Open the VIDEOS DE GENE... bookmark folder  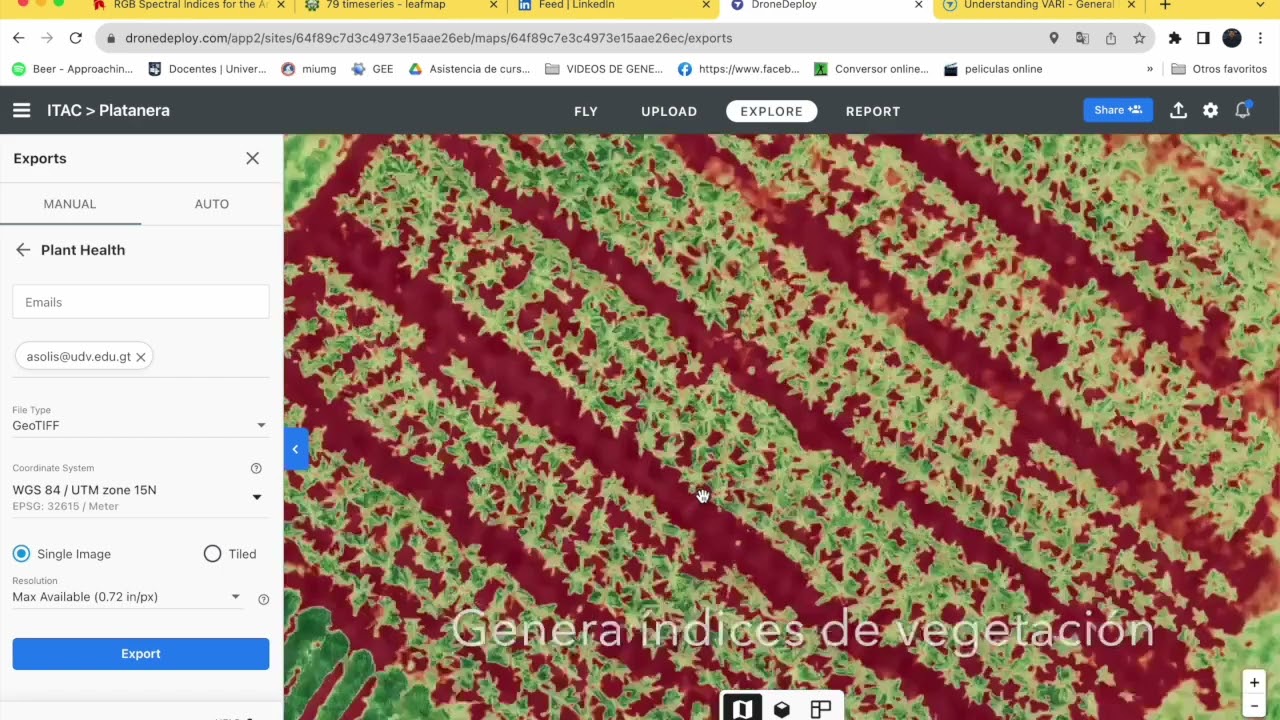click(604, 69)
